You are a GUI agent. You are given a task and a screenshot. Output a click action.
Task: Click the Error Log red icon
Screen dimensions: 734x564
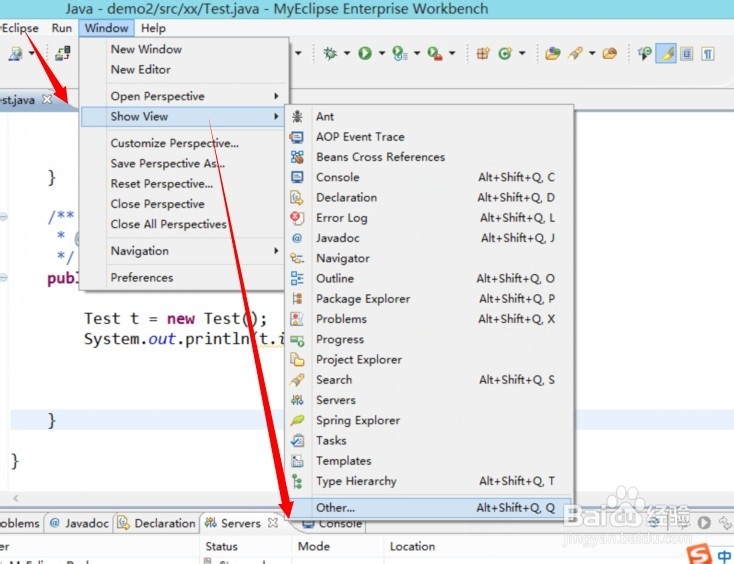(x=297, y=218)
